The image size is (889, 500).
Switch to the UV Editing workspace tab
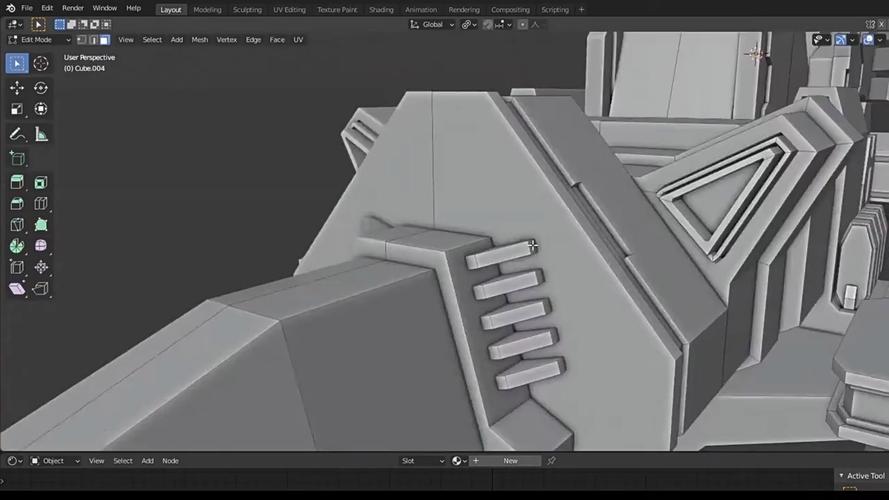coord(289,10)
